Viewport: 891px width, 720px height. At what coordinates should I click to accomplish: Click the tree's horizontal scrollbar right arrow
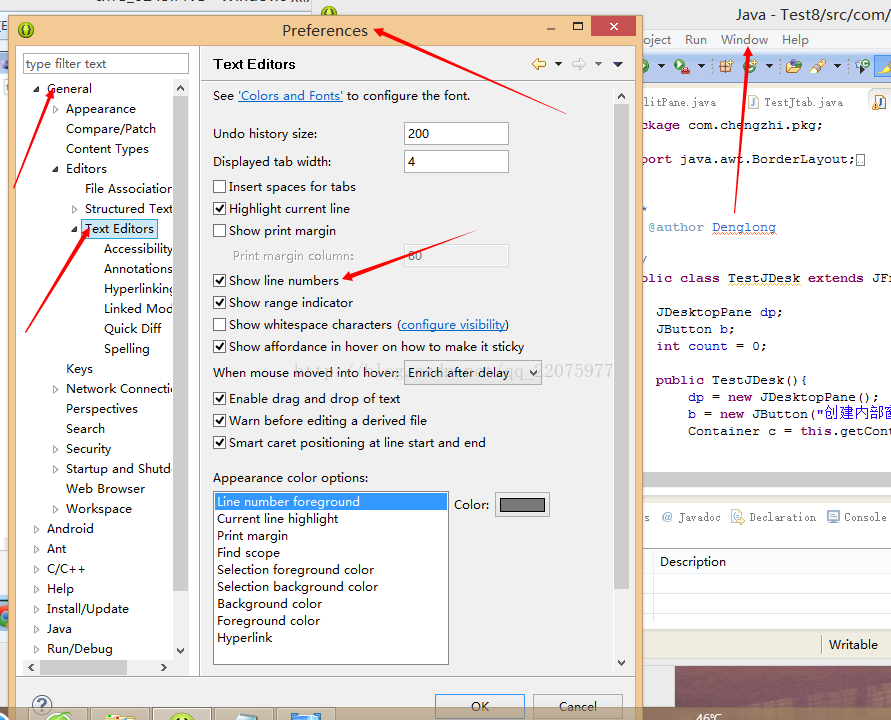164,667
